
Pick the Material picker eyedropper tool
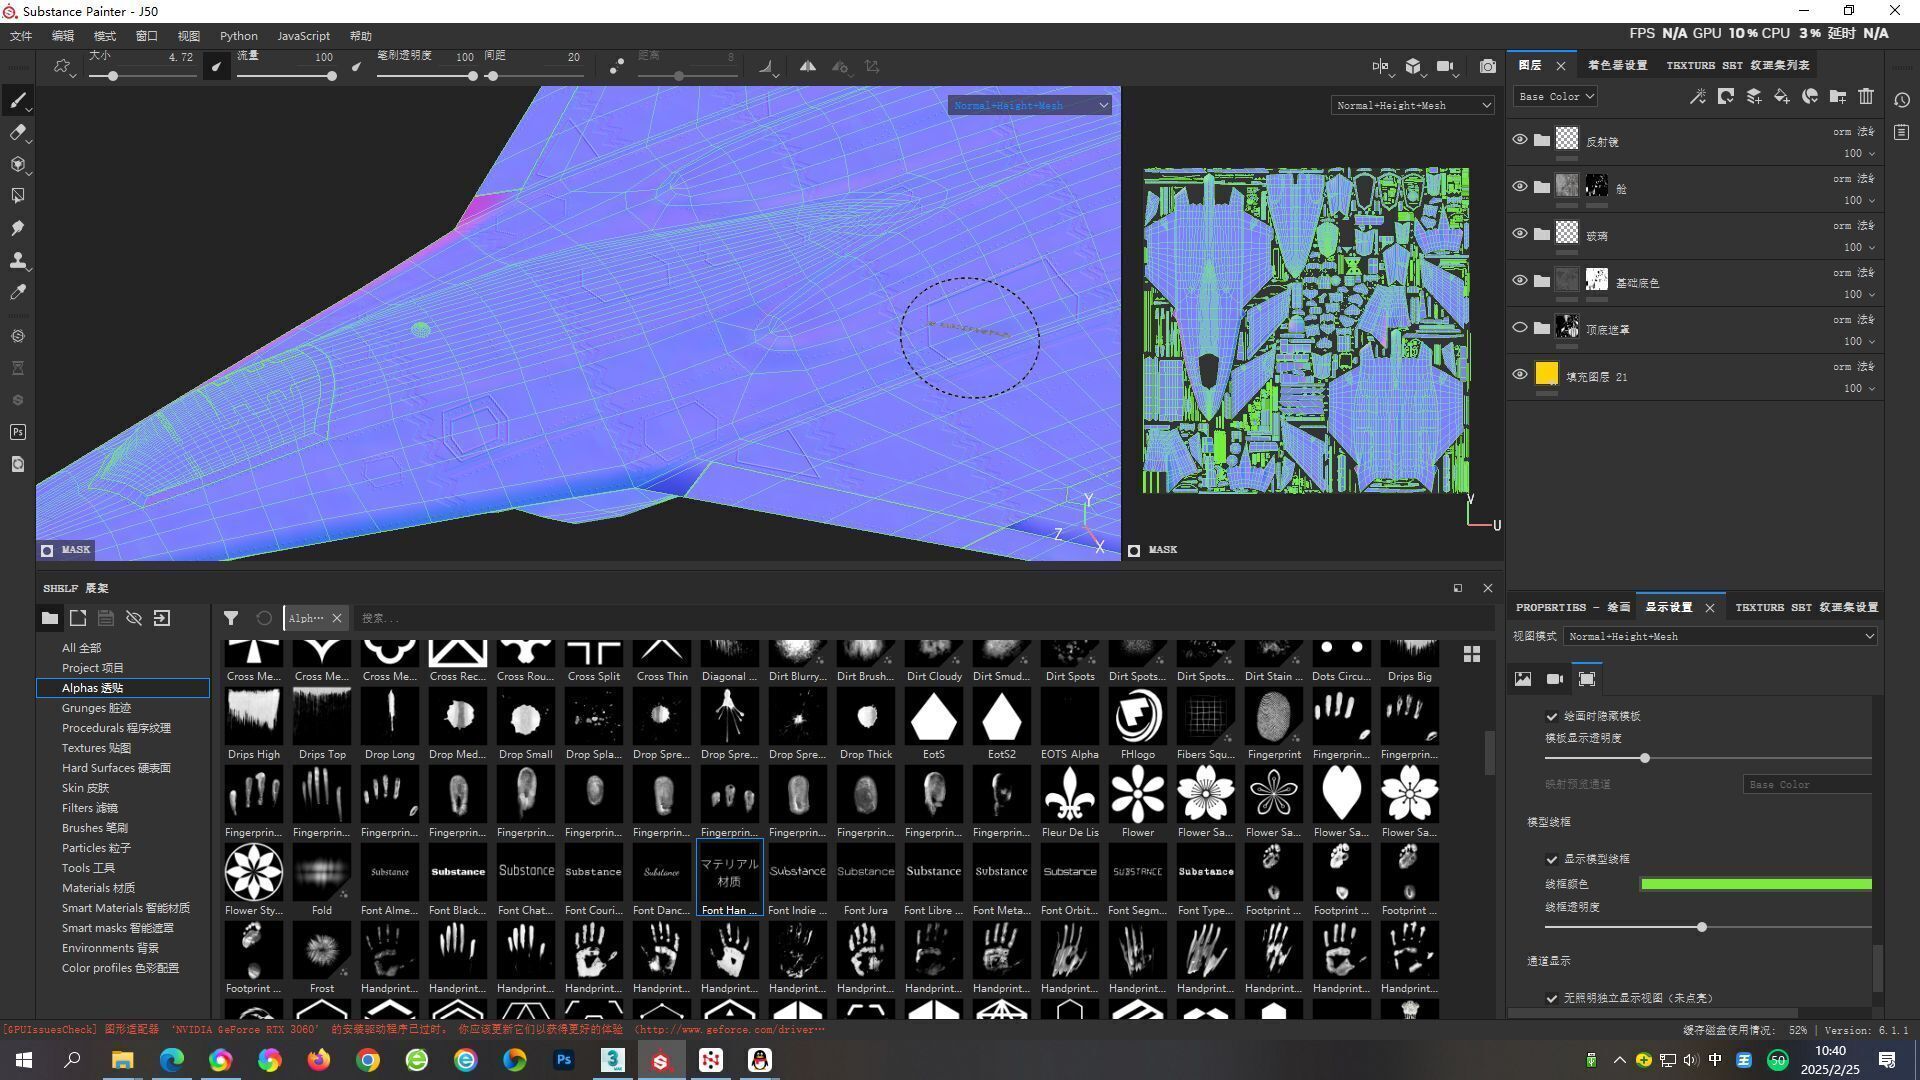pos(17,292)
